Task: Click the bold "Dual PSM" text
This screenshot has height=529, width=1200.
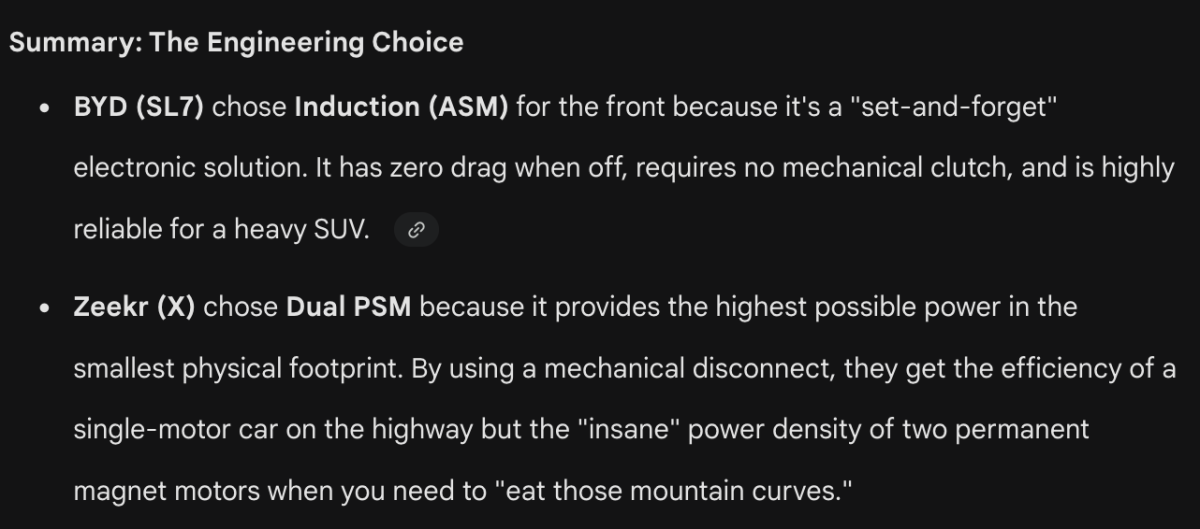Action: (x=349, y=307)
